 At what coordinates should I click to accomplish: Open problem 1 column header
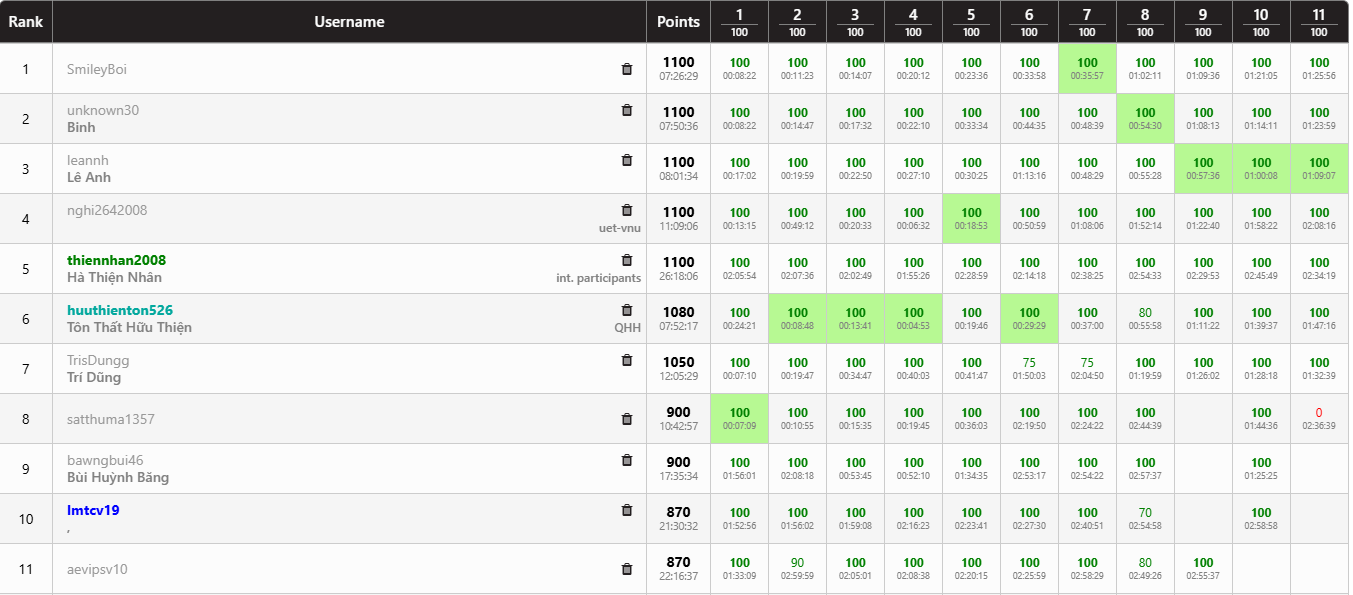pyautogui.click(x=740, y=15)
